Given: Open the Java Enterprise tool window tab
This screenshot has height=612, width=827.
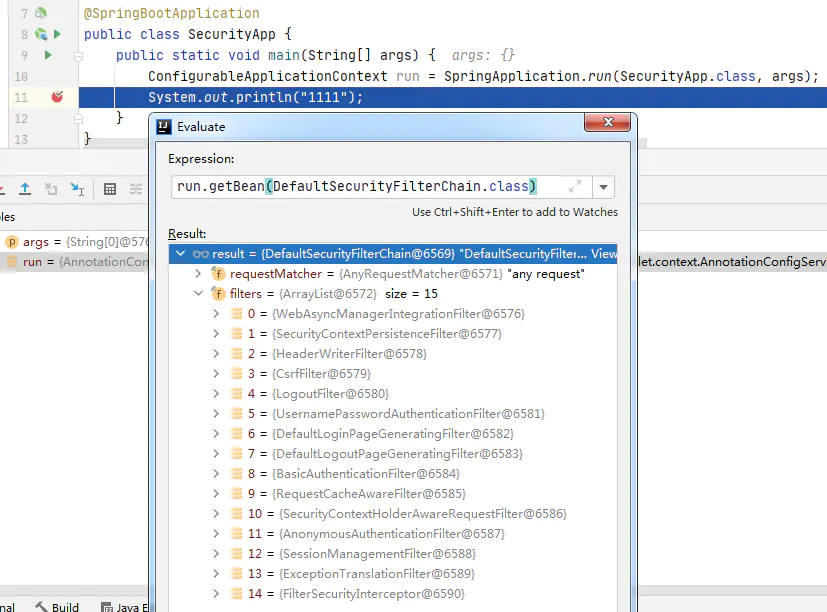Looking at the screenshot, I should point(124,607).
